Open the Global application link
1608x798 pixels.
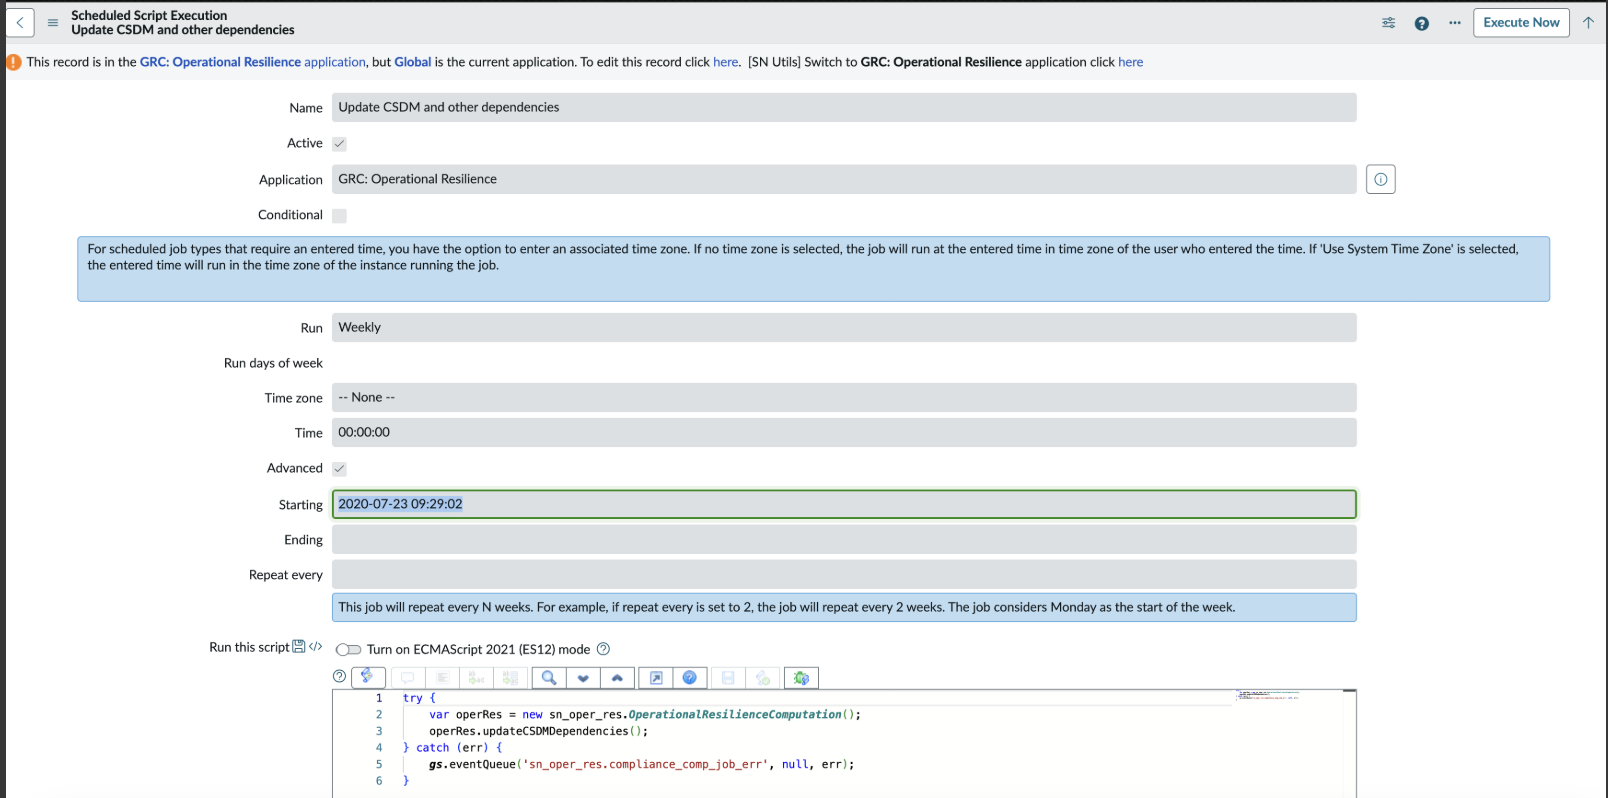(x=413, y=62)
